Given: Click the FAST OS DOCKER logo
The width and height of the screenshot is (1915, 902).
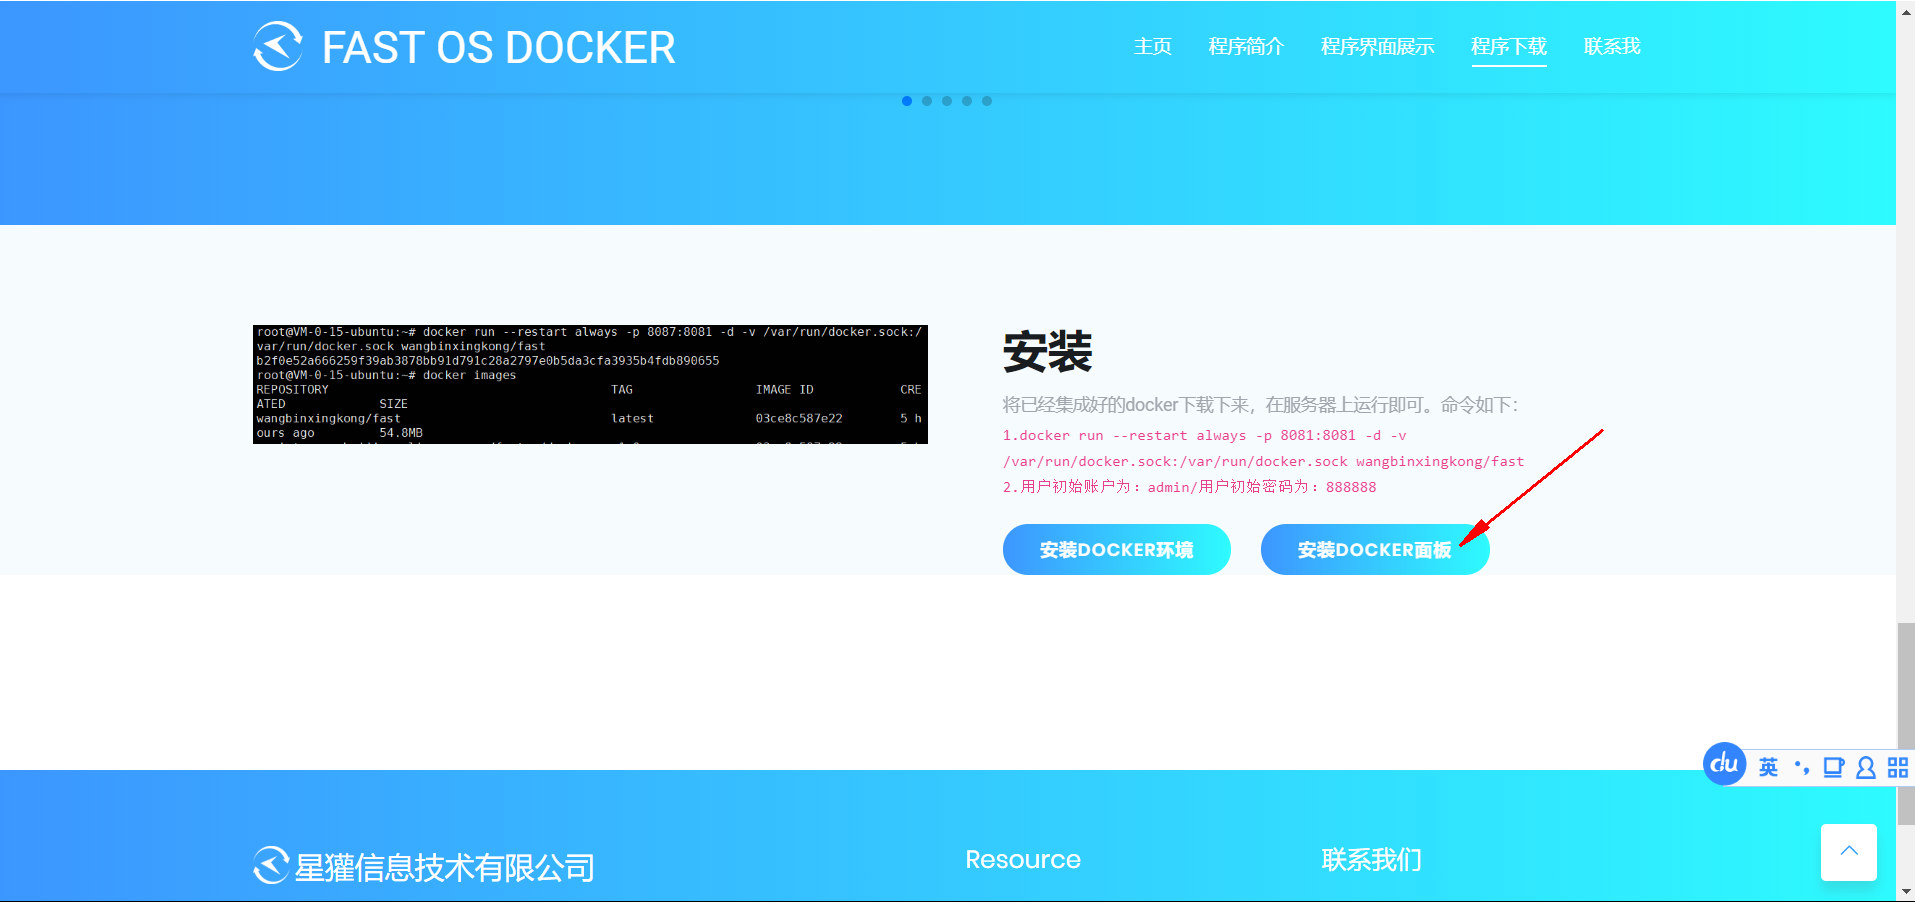Looking at the screenshot, I should pos(463,46).
